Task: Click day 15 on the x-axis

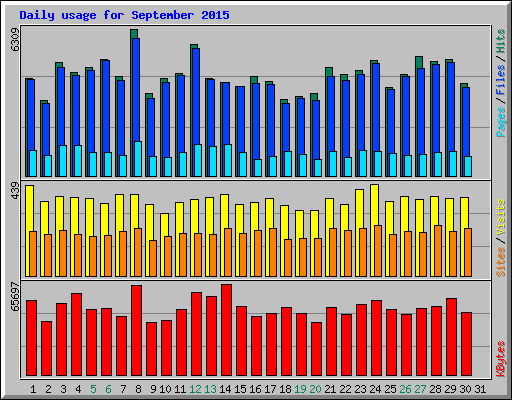Action: pyautogui.click(x=240, y=389)
